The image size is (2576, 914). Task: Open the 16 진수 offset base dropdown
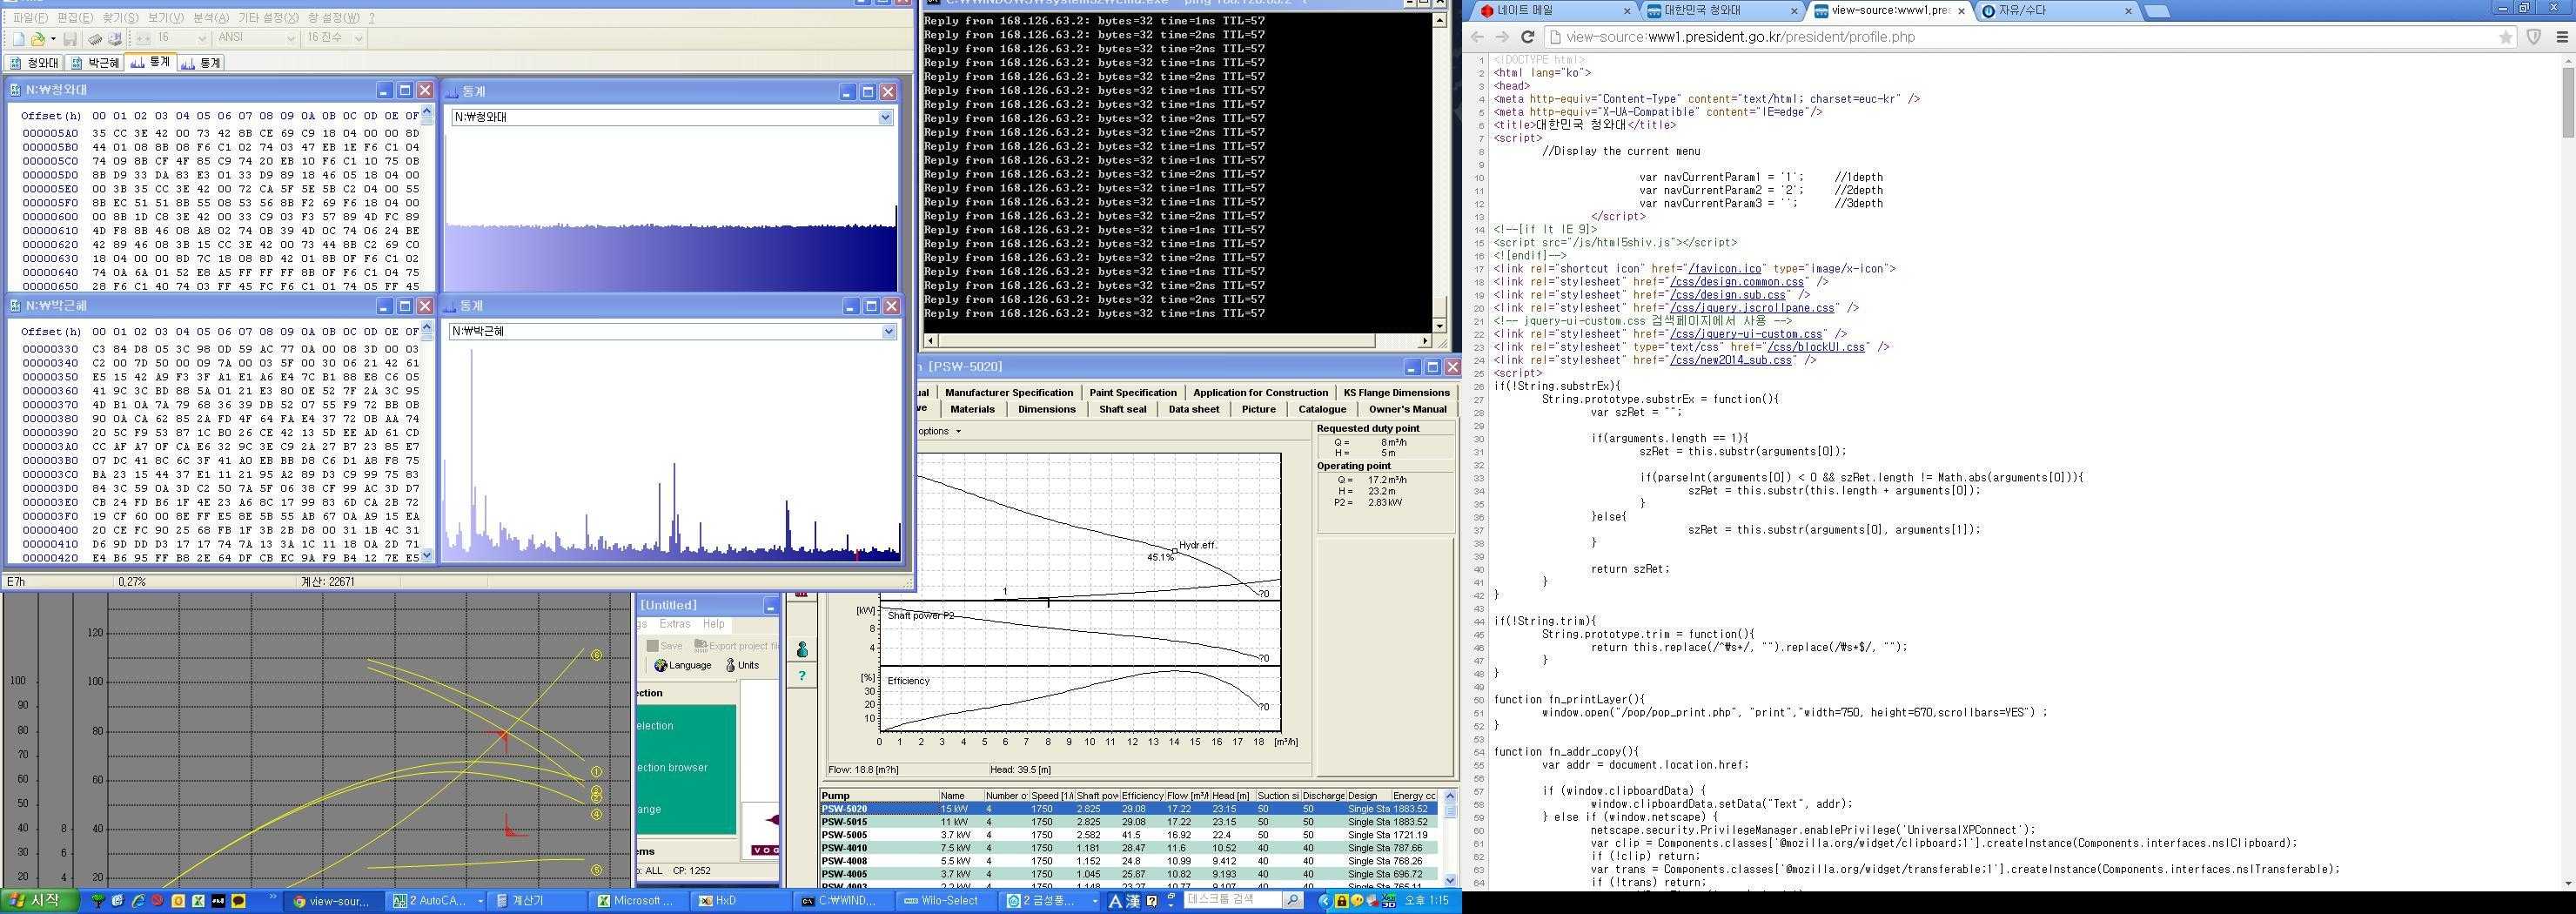point(358,38)
